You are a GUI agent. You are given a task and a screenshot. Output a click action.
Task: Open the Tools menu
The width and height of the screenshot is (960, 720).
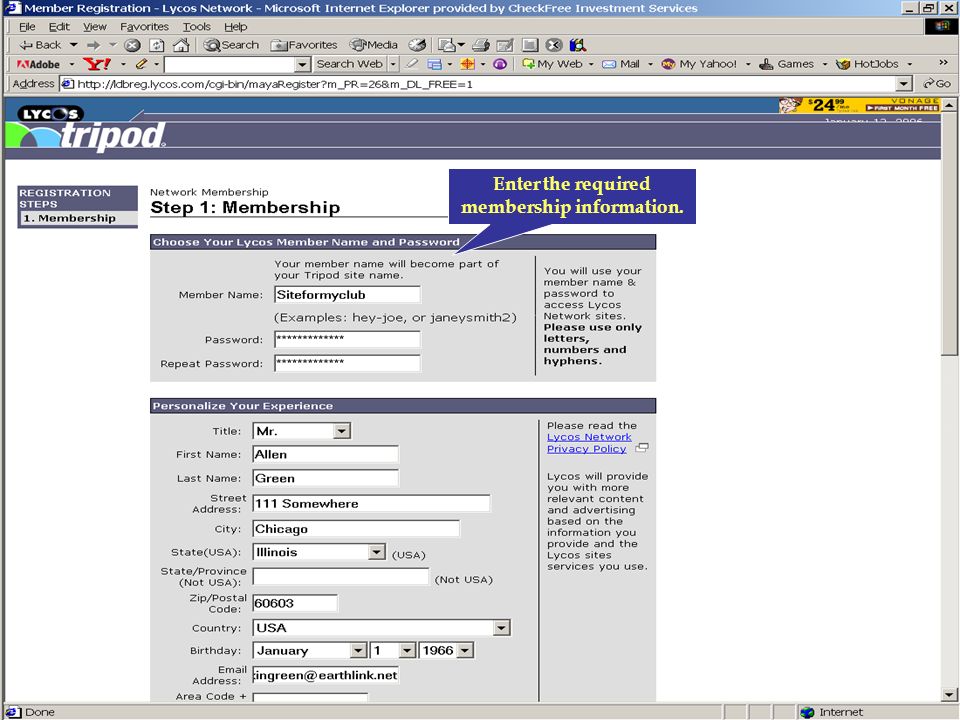[x=197, y=27]
